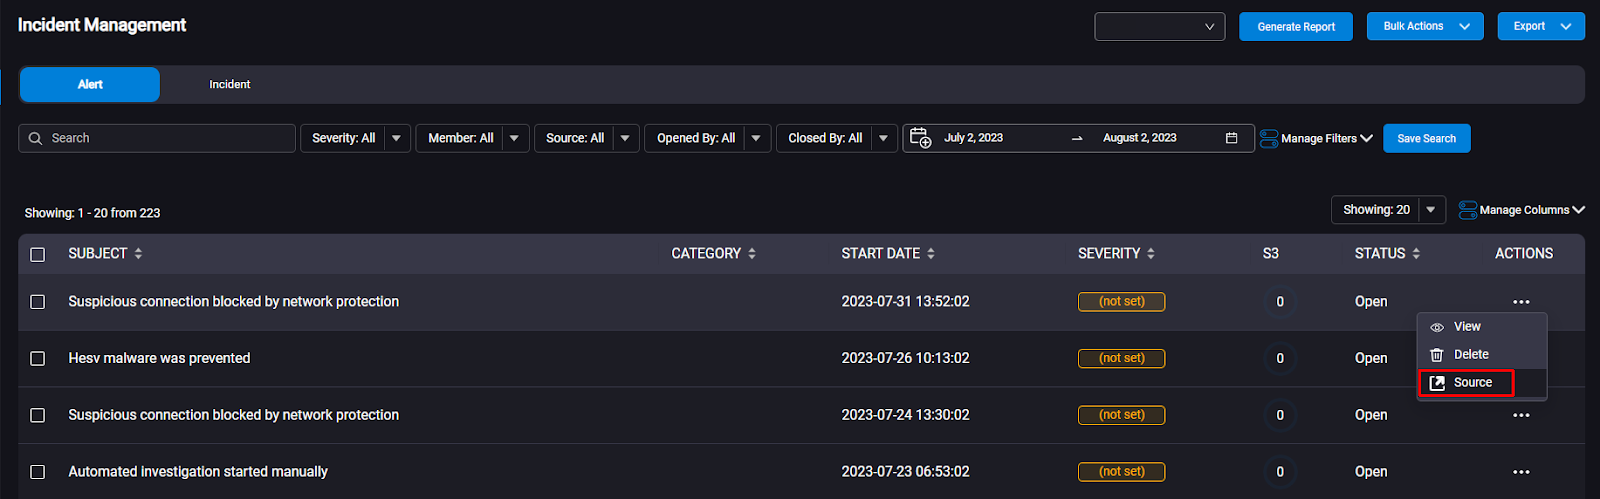Viewport: 1600px width, 499px height.
Task: Open the three-dot actions menu for 2023-07-24 alert
Action: pos(1521,415)
